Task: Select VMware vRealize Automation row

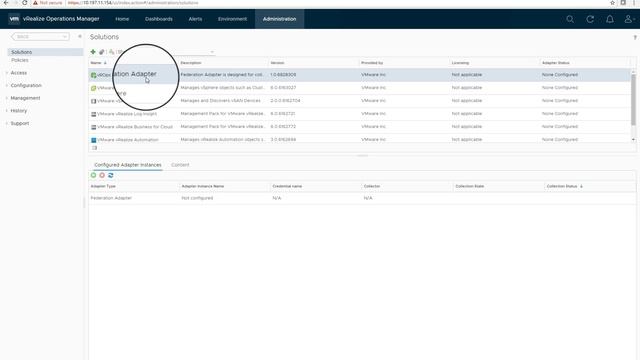Action: pos(360,140)
